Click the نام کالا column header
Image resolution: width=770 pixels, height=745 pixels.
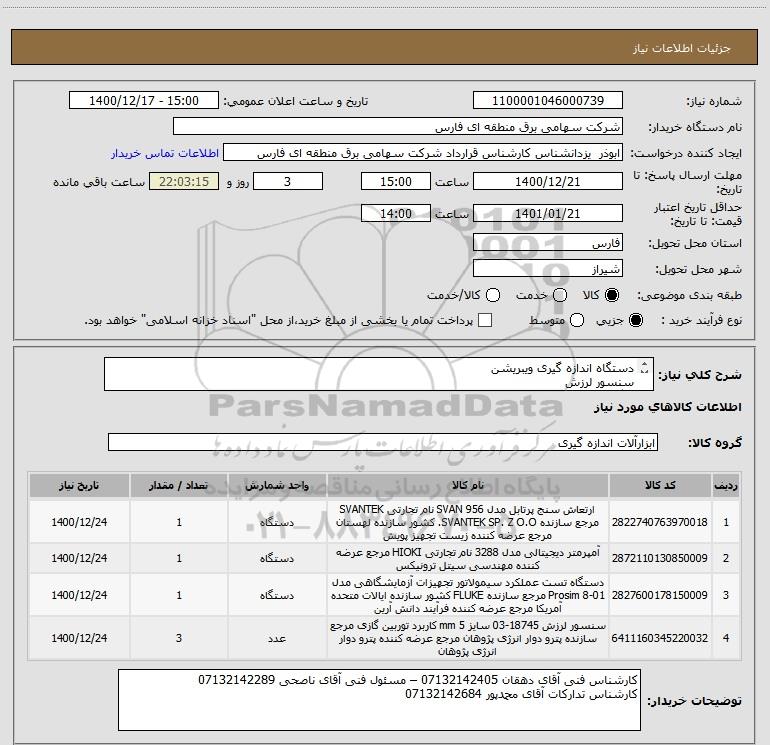coord(468,486)
